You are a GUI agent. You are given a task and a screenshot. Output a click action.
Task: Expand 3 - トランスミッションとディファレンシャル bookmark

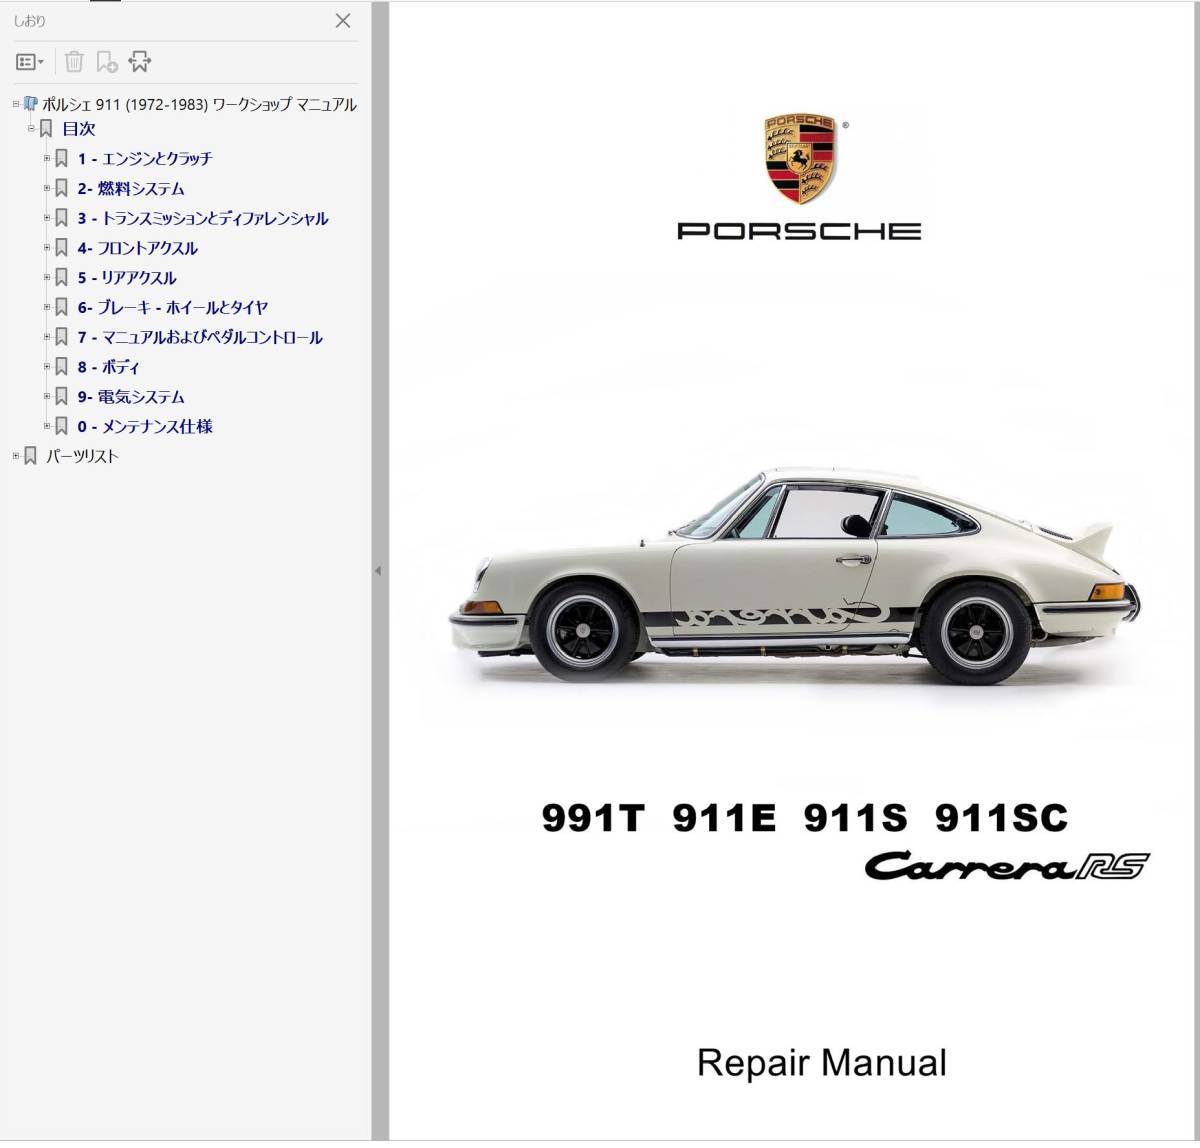47,217
